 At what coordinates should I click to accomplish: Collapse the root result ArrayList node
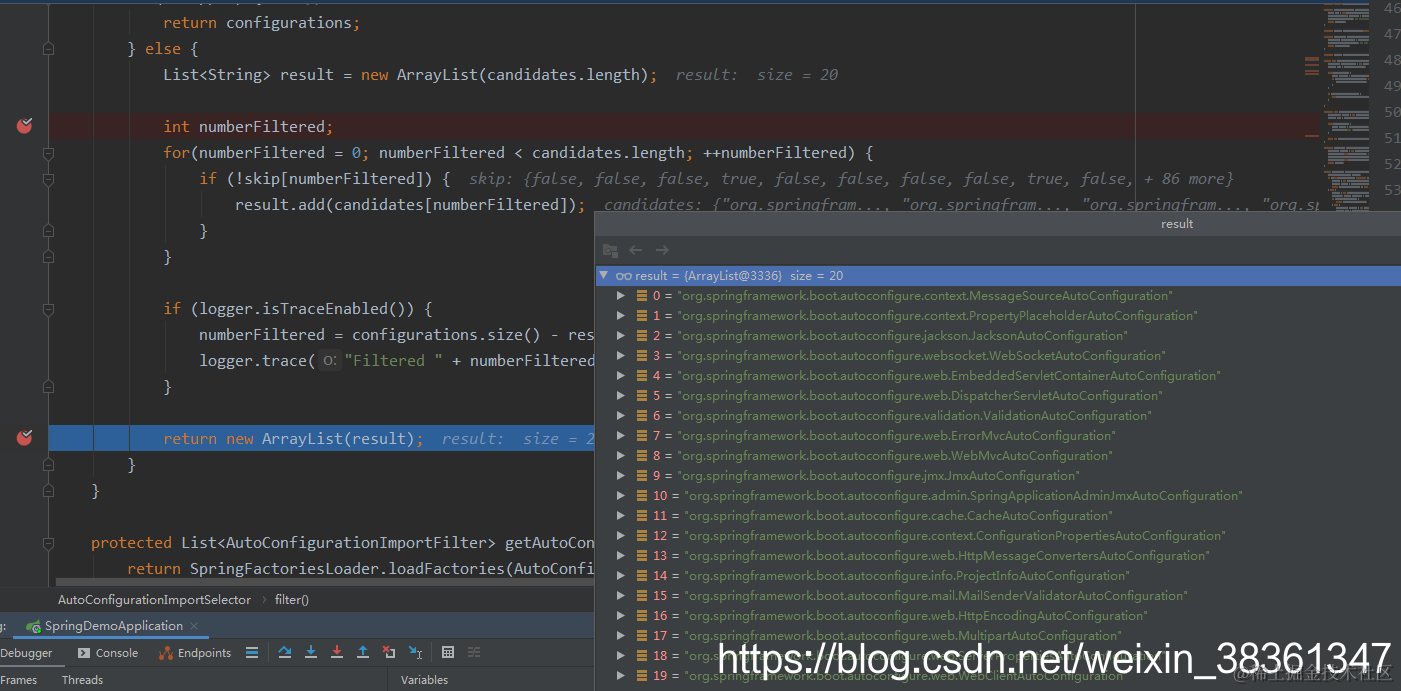click(x=603, y=275)
